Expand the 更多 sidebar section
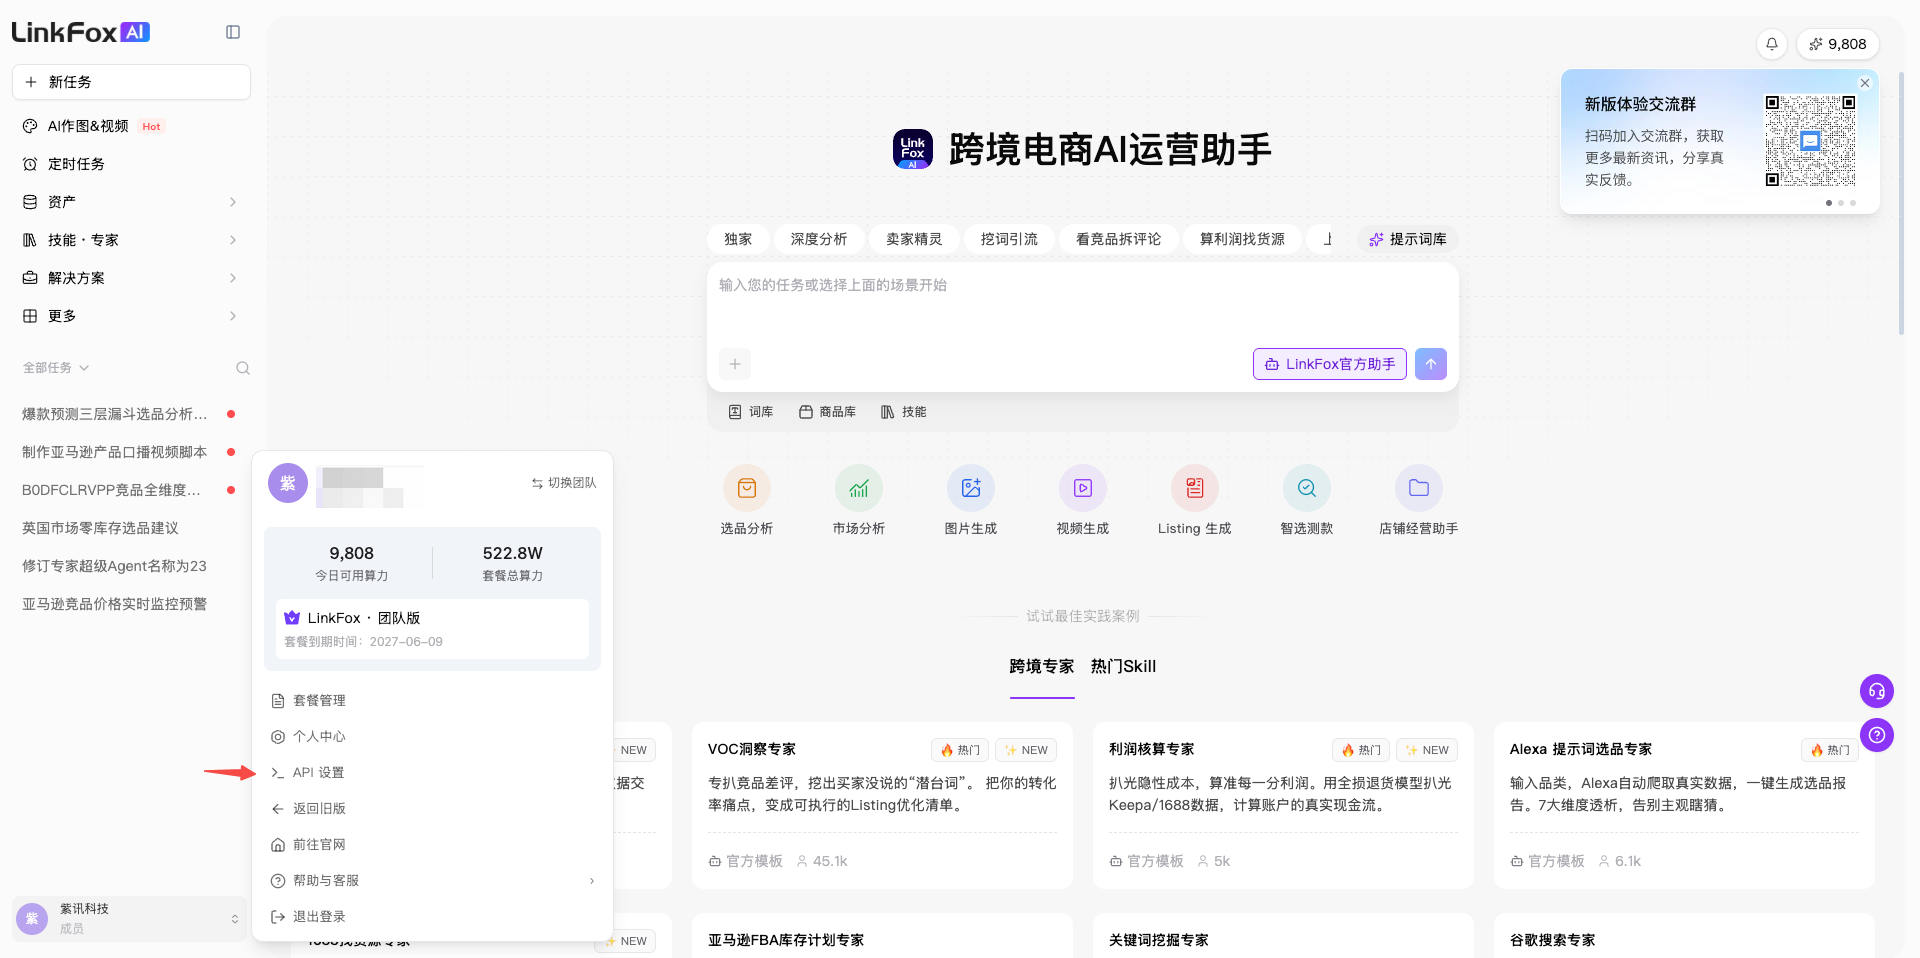The width and height of the screenshot is (1920, 958). 131,316
